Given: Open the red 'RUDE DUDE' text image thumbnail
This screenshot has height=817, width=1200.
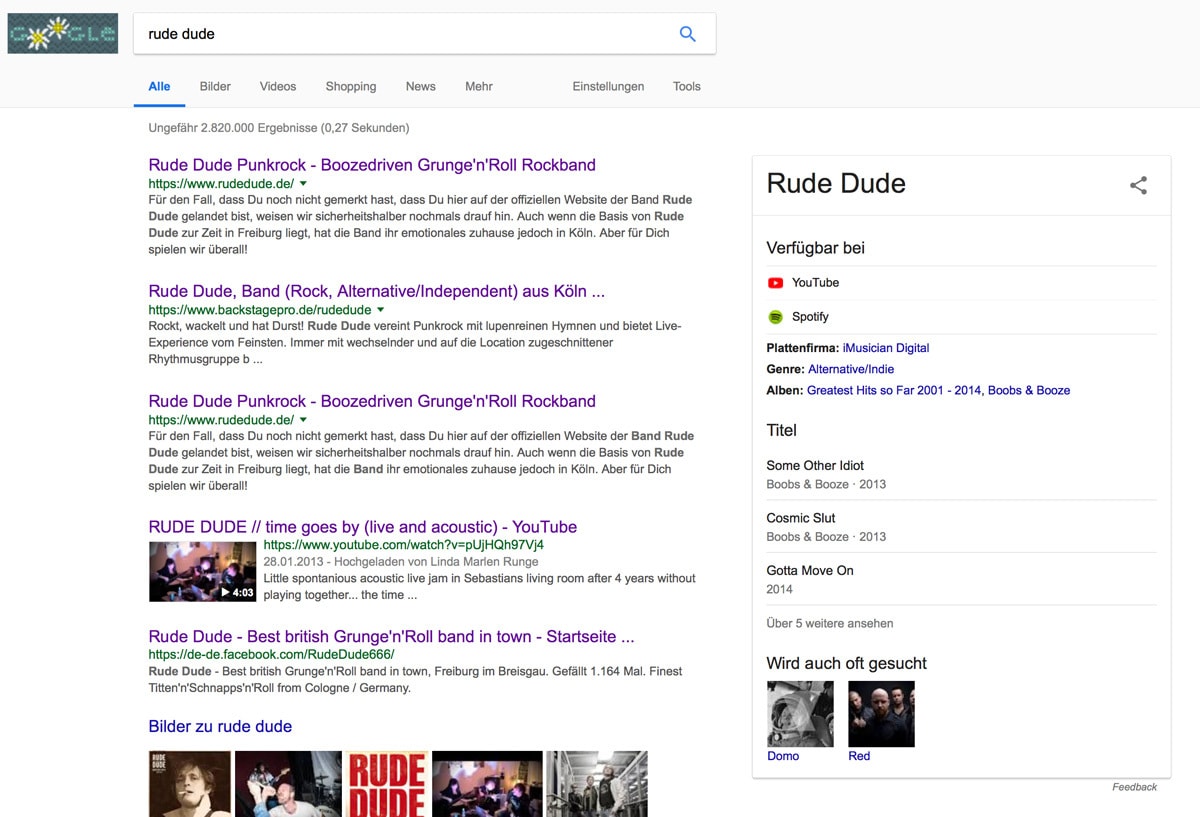Looking at the screenshot, I should [388, 784].
